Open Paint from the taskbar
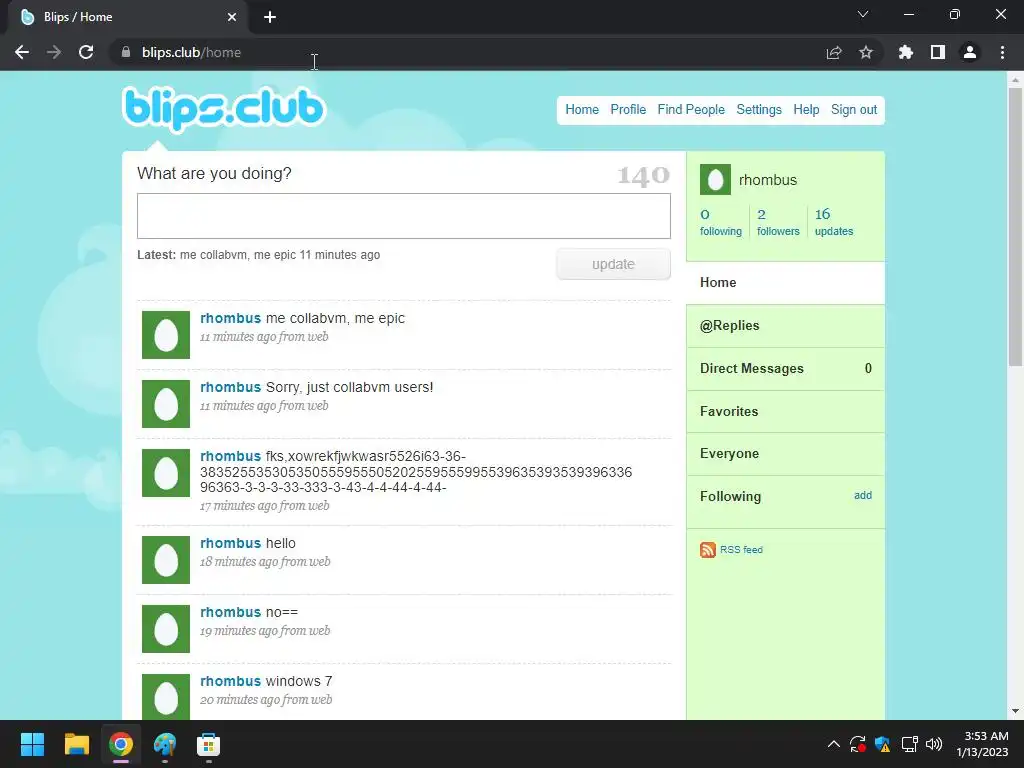Viewport: 1024px width, 768px height. [x=165, y=744]
